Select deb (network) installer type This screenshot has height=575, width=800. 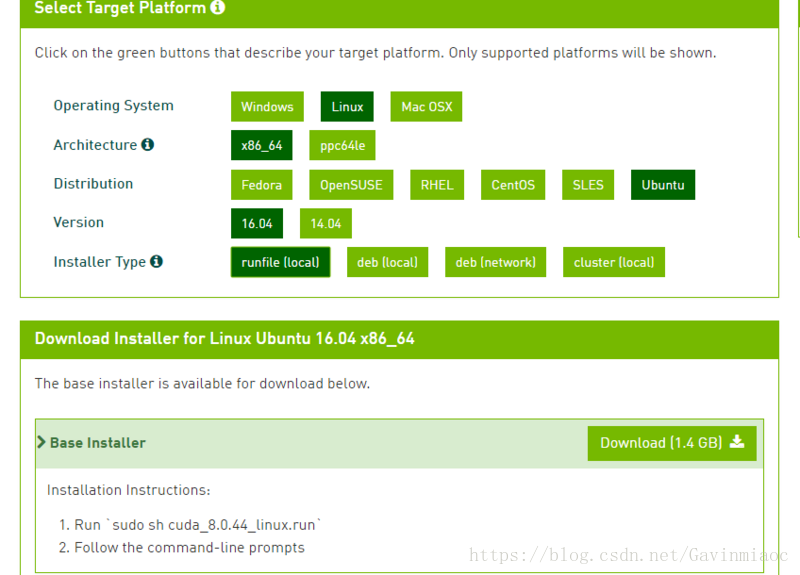495,262
